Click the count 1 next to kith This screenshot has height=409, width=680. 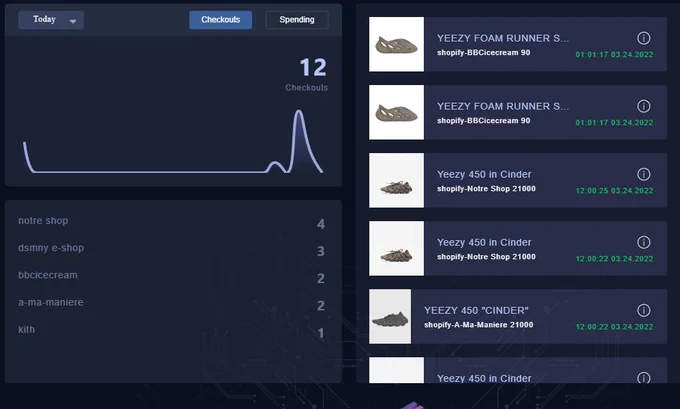(x=321, y=333)
